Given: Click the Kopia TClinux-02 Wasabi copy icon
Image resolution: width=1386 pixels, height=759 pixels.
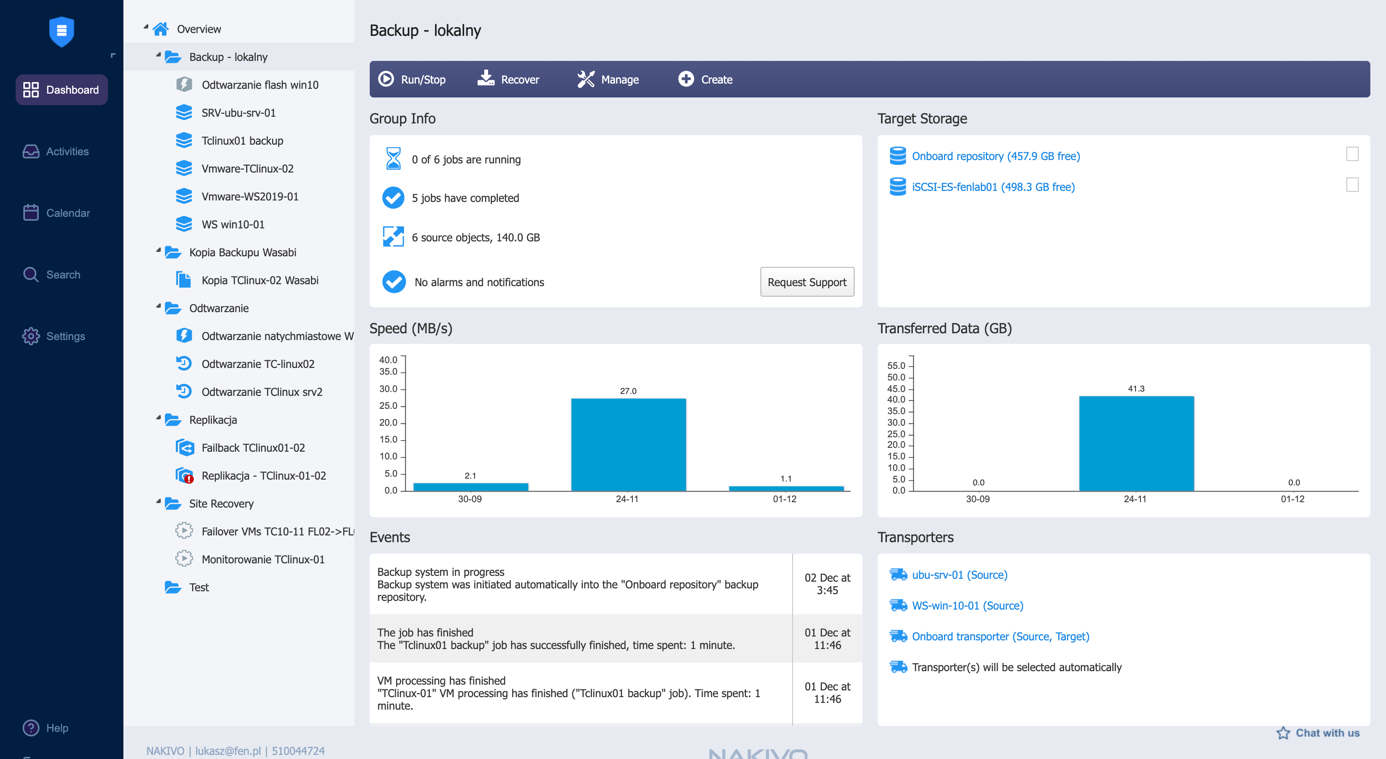Looking at the screenshot, I should (184, 280).
